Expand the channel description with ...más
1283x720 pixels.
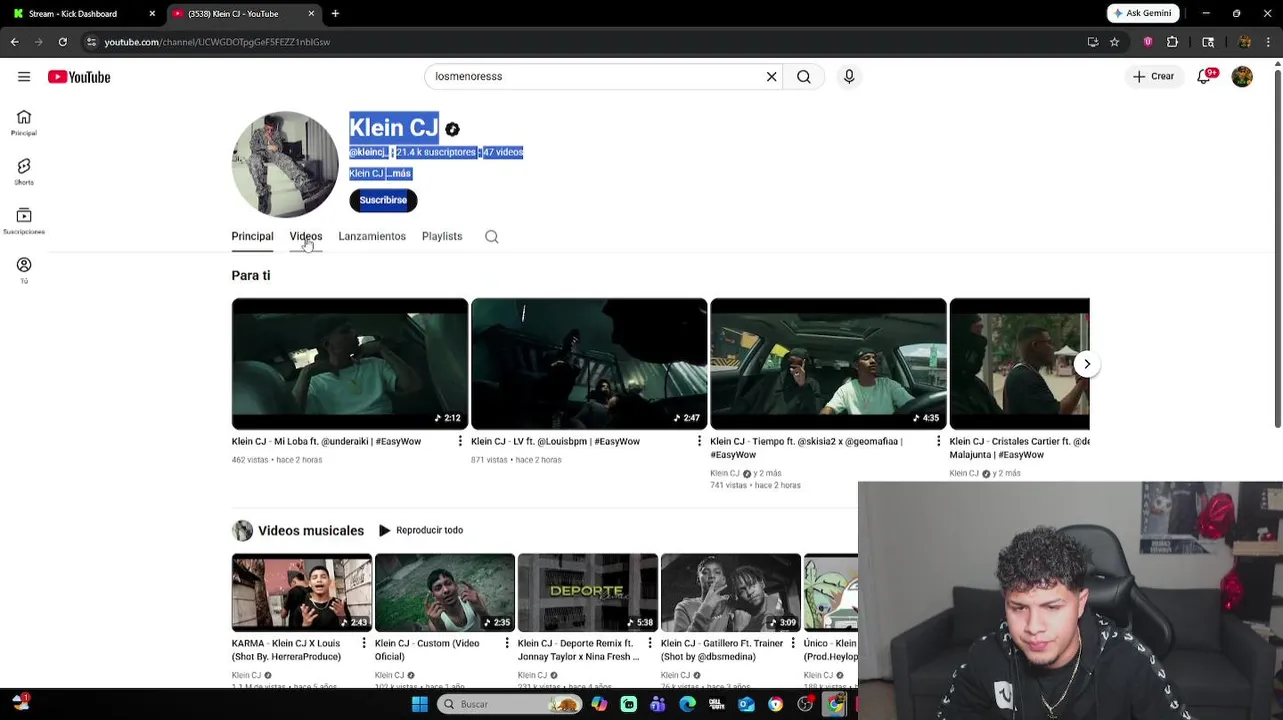coord(399,174)
